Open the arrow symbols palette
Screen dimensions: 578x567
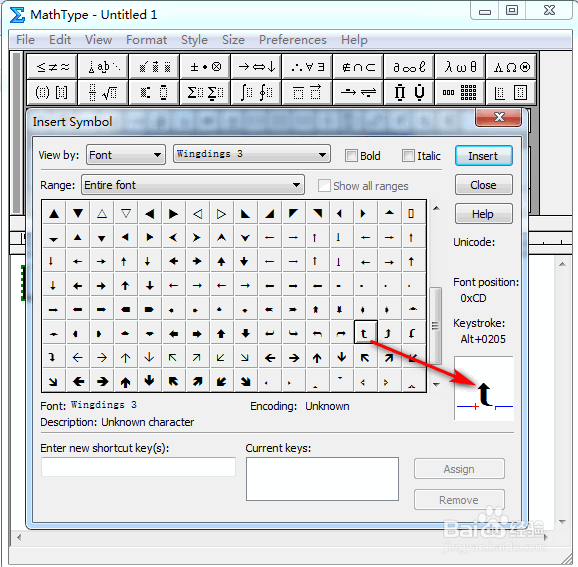click(x=256, y=67)
